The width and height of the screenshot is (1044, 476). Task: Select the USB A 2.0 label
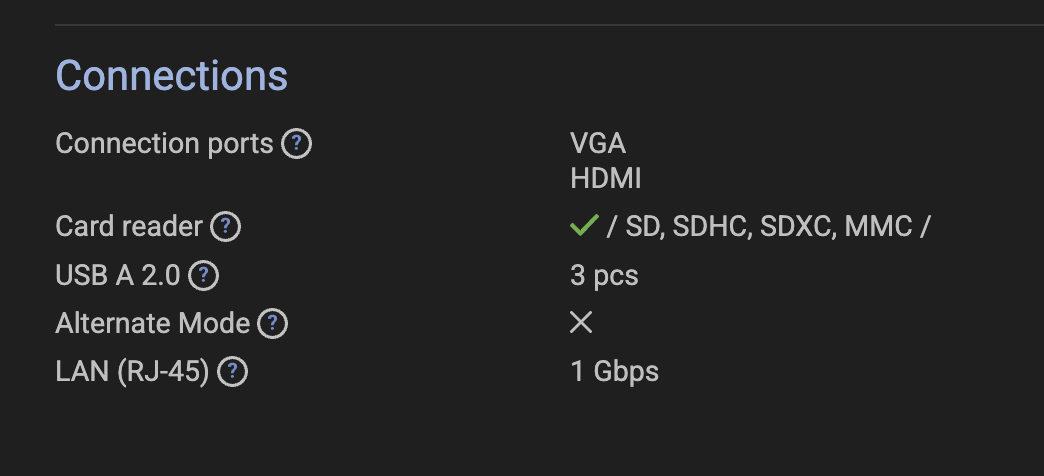[118, 276]
